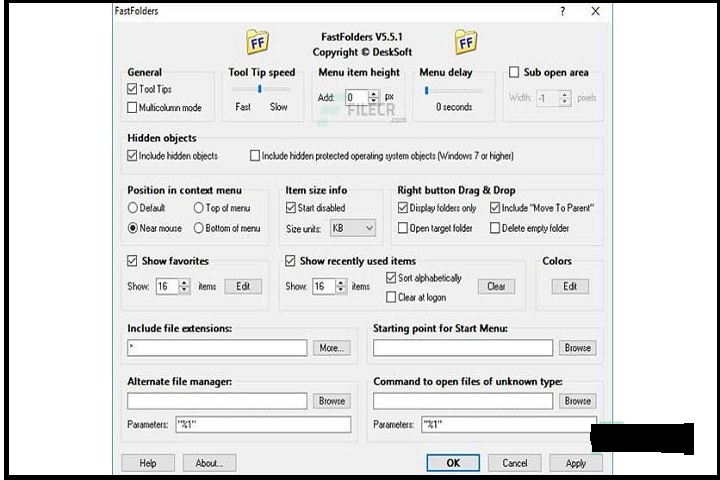Screen dimensions: 720x480
Task: Click the Include file extensions text field
Action: [217, 348]
